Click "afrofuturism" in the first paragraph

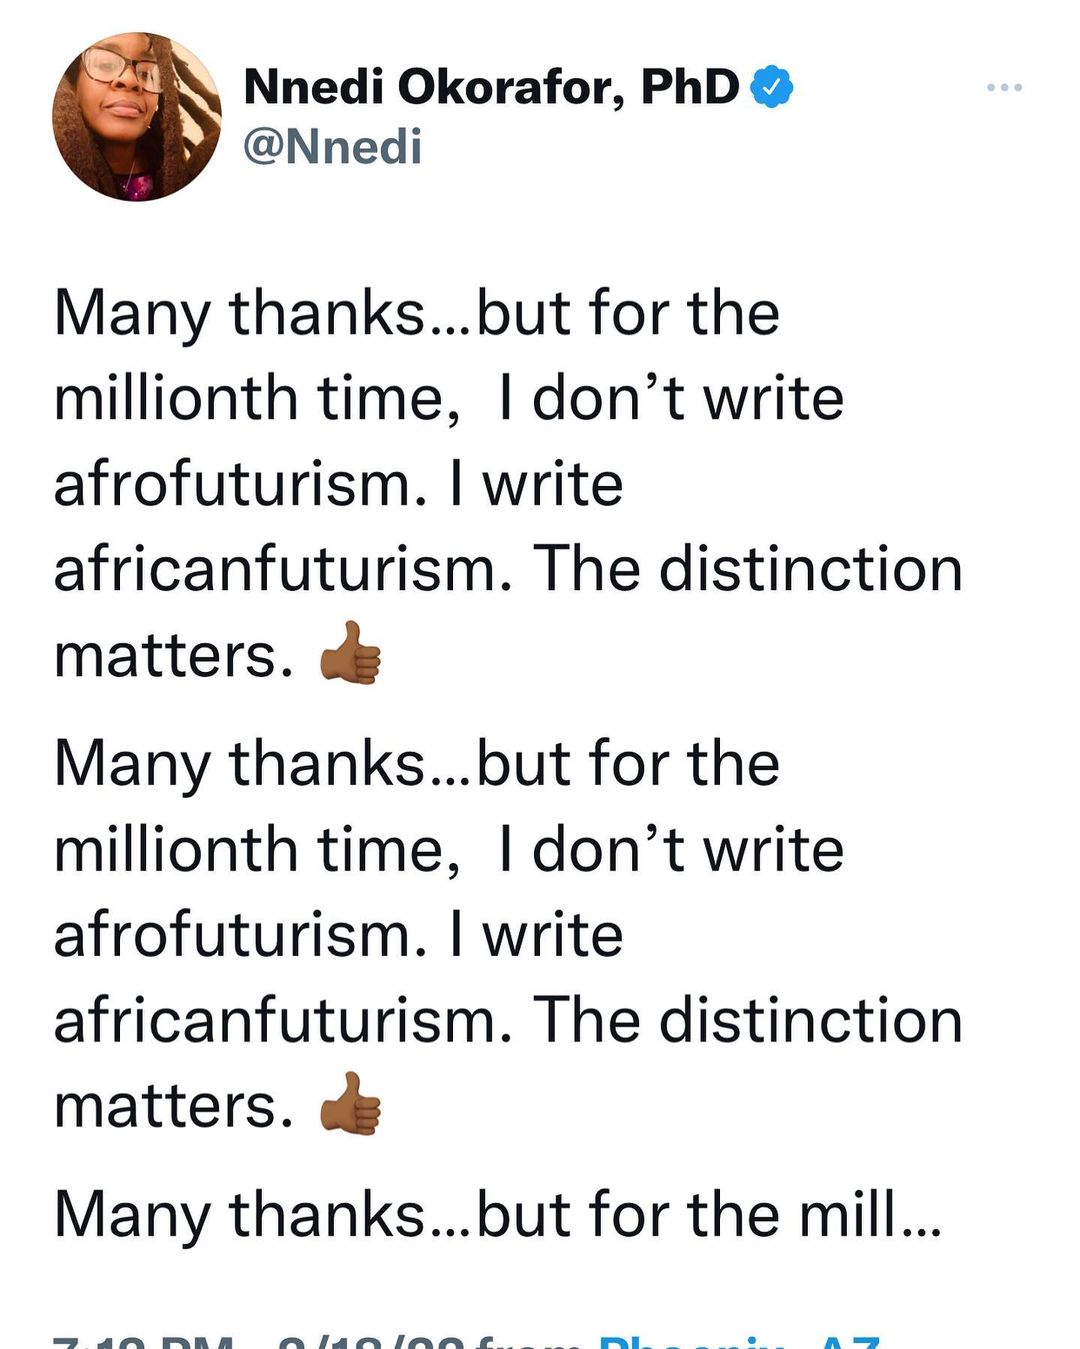click(x=232, y=485)
